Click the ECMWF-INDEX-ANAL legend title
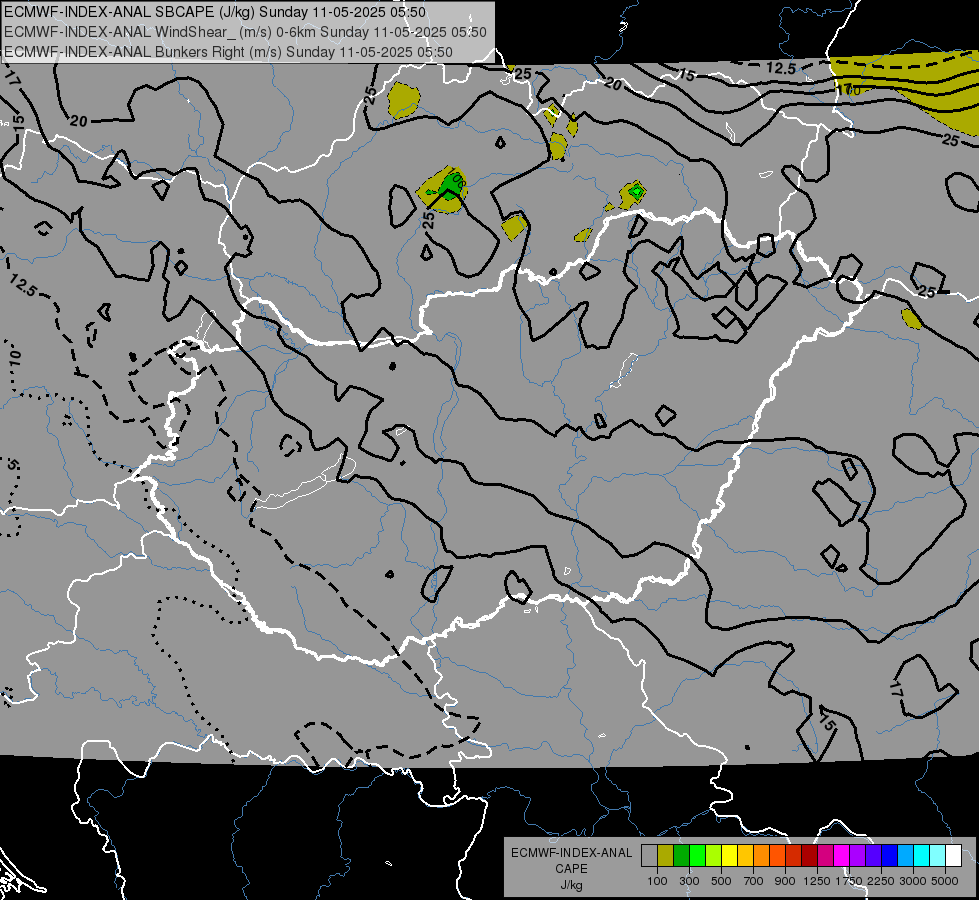This screenshot has height=900, width=979. pyautogui.click(x=571, y=853)
